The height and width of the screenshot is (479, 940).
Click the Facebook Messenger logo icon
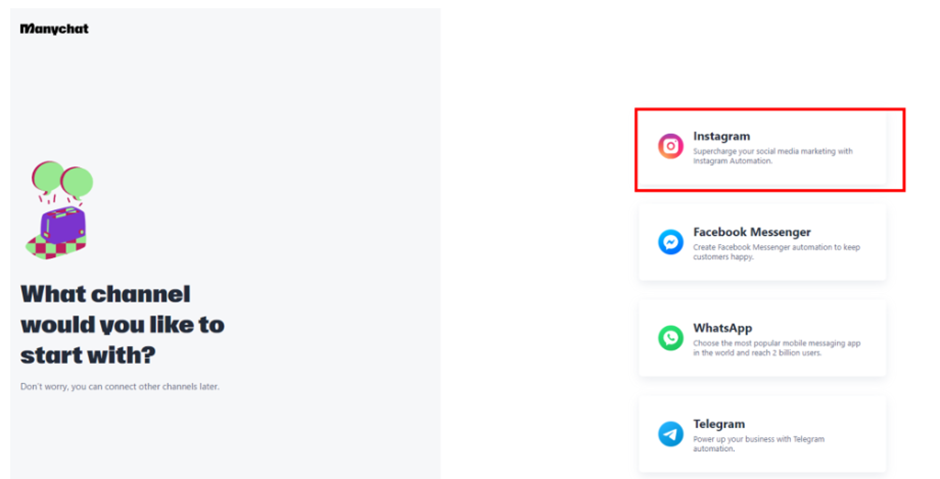(x=670, y=242)
